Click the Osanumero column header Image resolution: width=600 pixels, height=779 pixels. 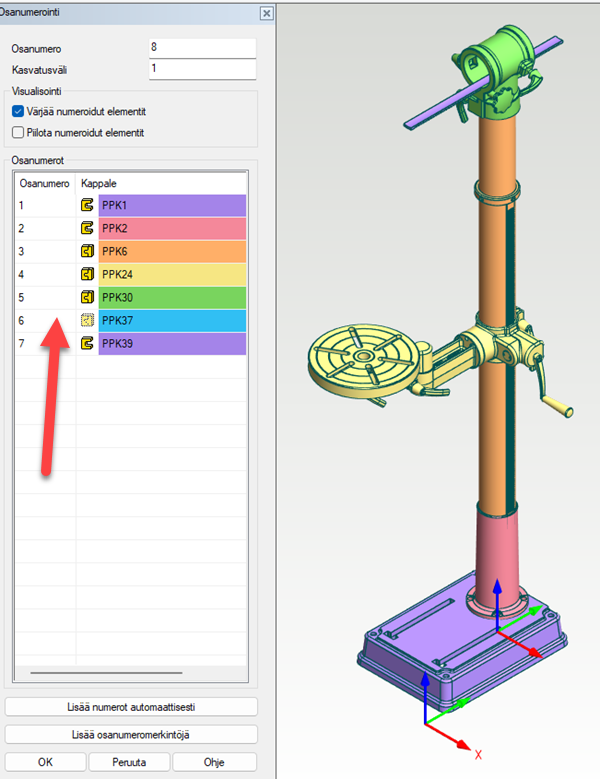point(44,184)
